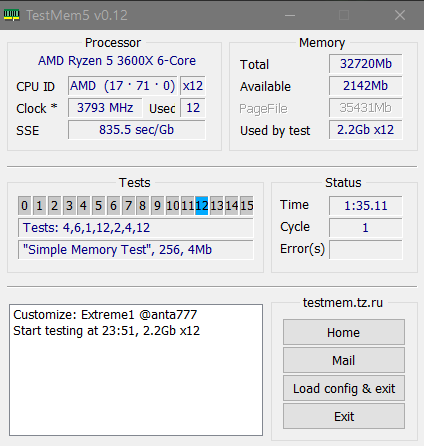The width and height of the screenshot is (424, 446).
Task: Click the Exit button
Action: pyautogui.click(x=344, y=416)
